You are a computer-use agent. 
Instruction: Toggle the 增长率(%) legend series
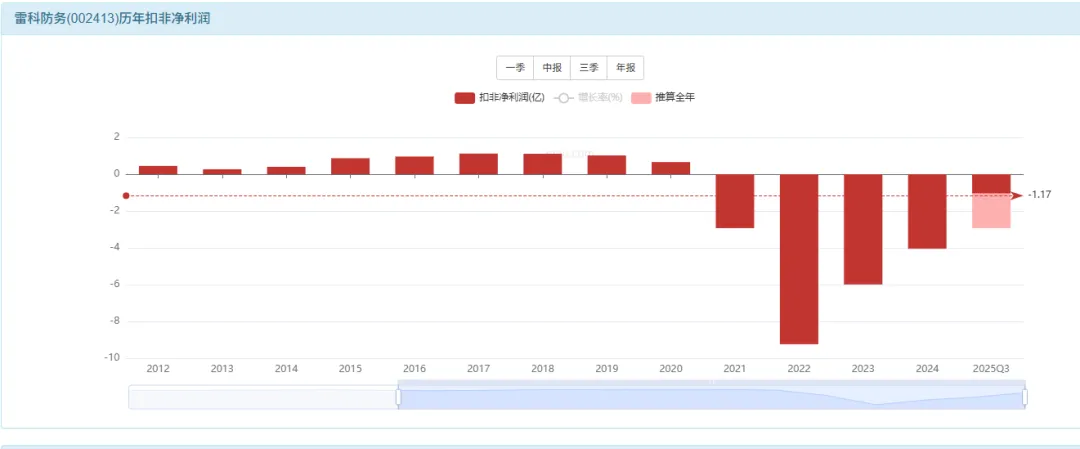(588, 98)
